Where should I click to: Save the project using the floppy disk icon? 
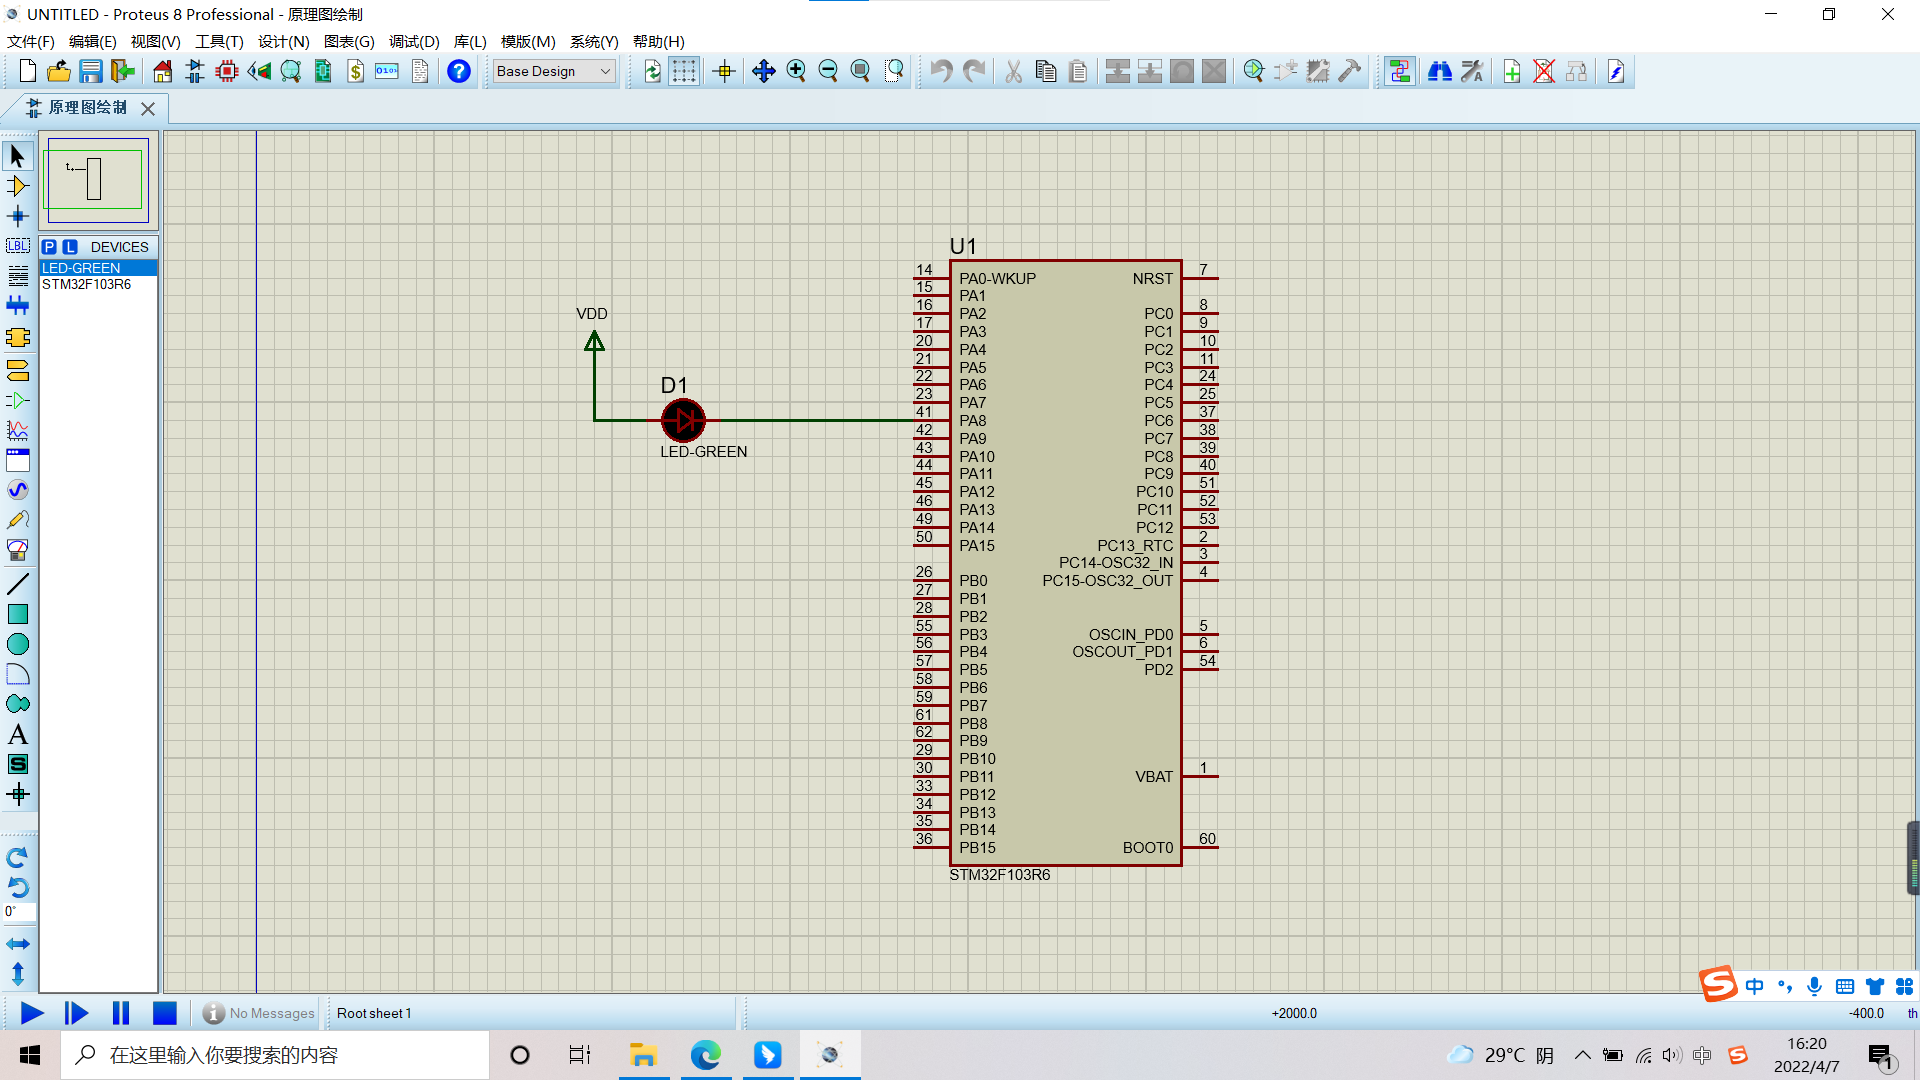coord(91,71)
